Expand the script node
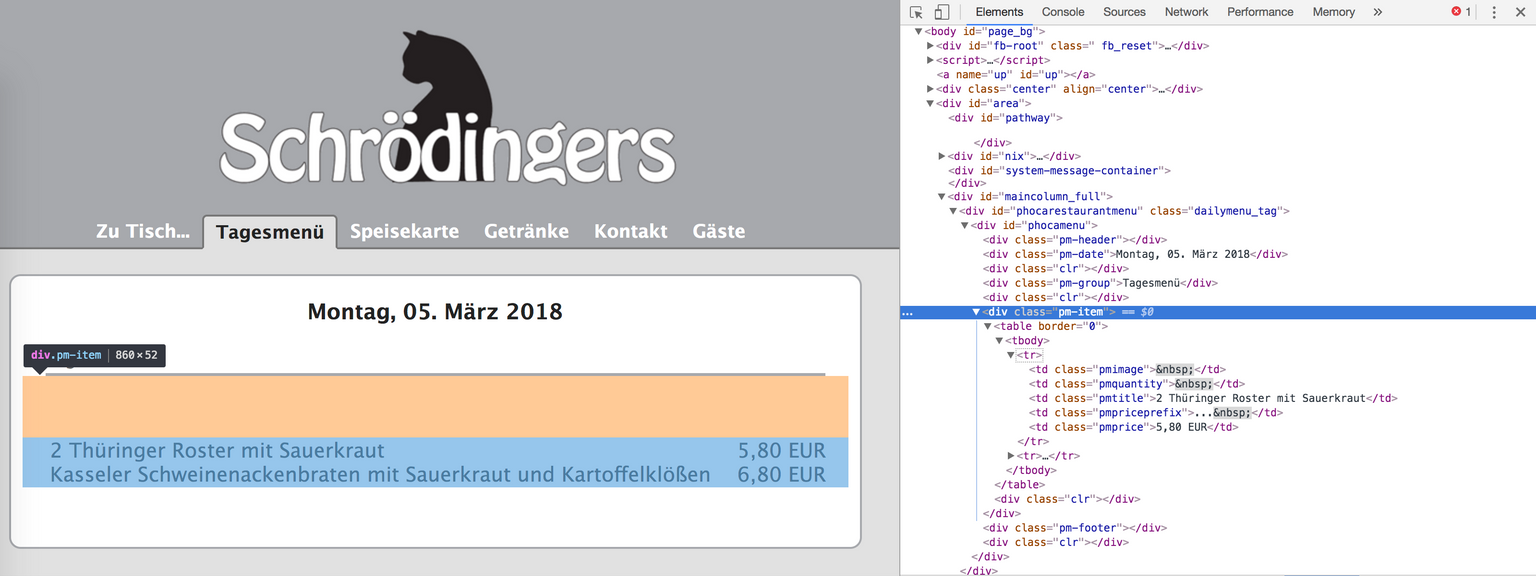 click(931, 60)
